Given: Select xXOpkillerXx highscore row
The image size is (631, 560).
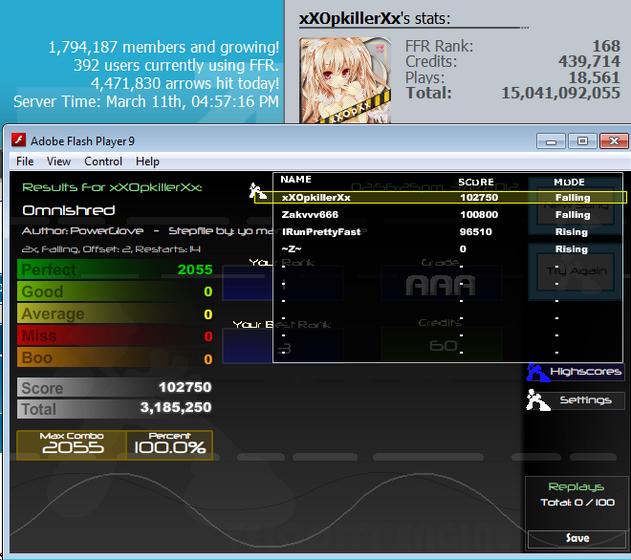Looking at the screenshot, I should 440,197.
